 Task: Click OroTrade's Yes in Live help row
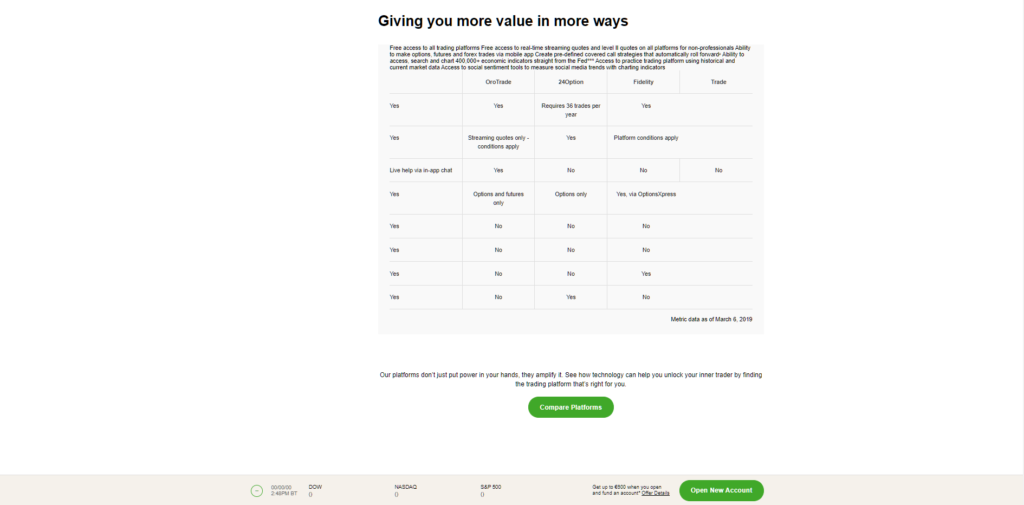tap(498, 170)
